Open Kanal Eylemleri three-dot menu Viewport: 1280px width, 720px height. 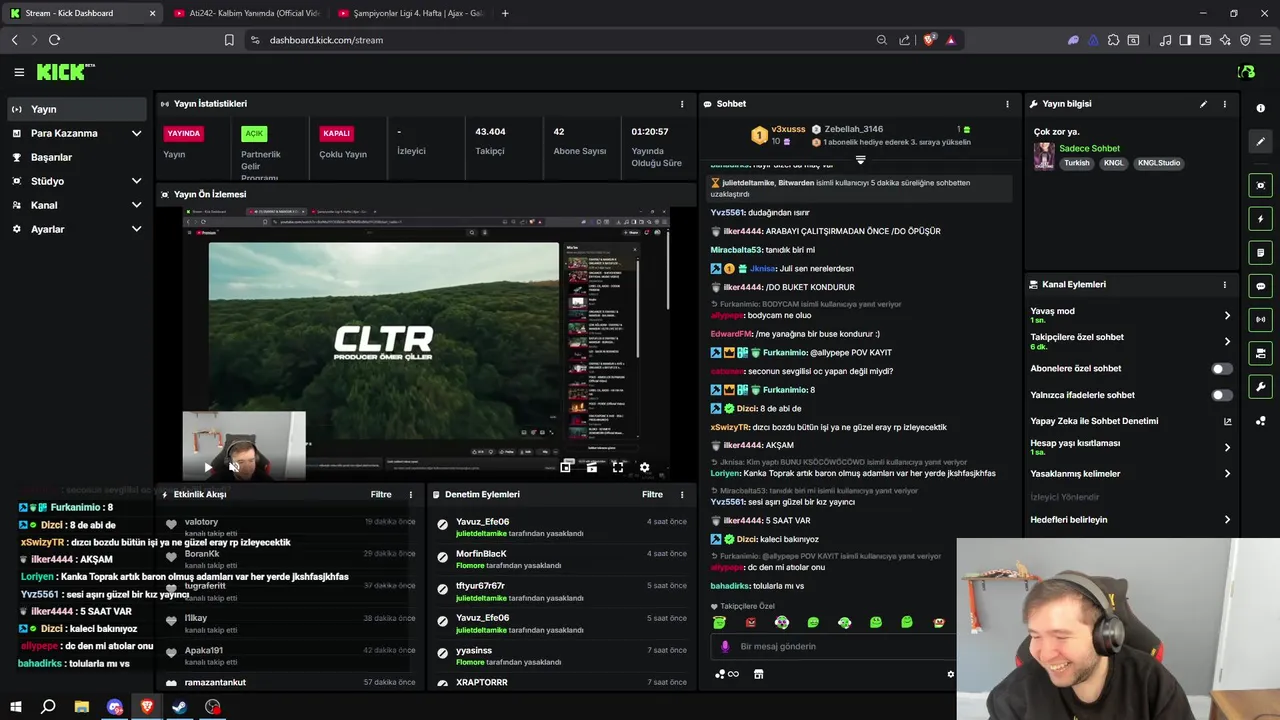tap(1224, 285)
